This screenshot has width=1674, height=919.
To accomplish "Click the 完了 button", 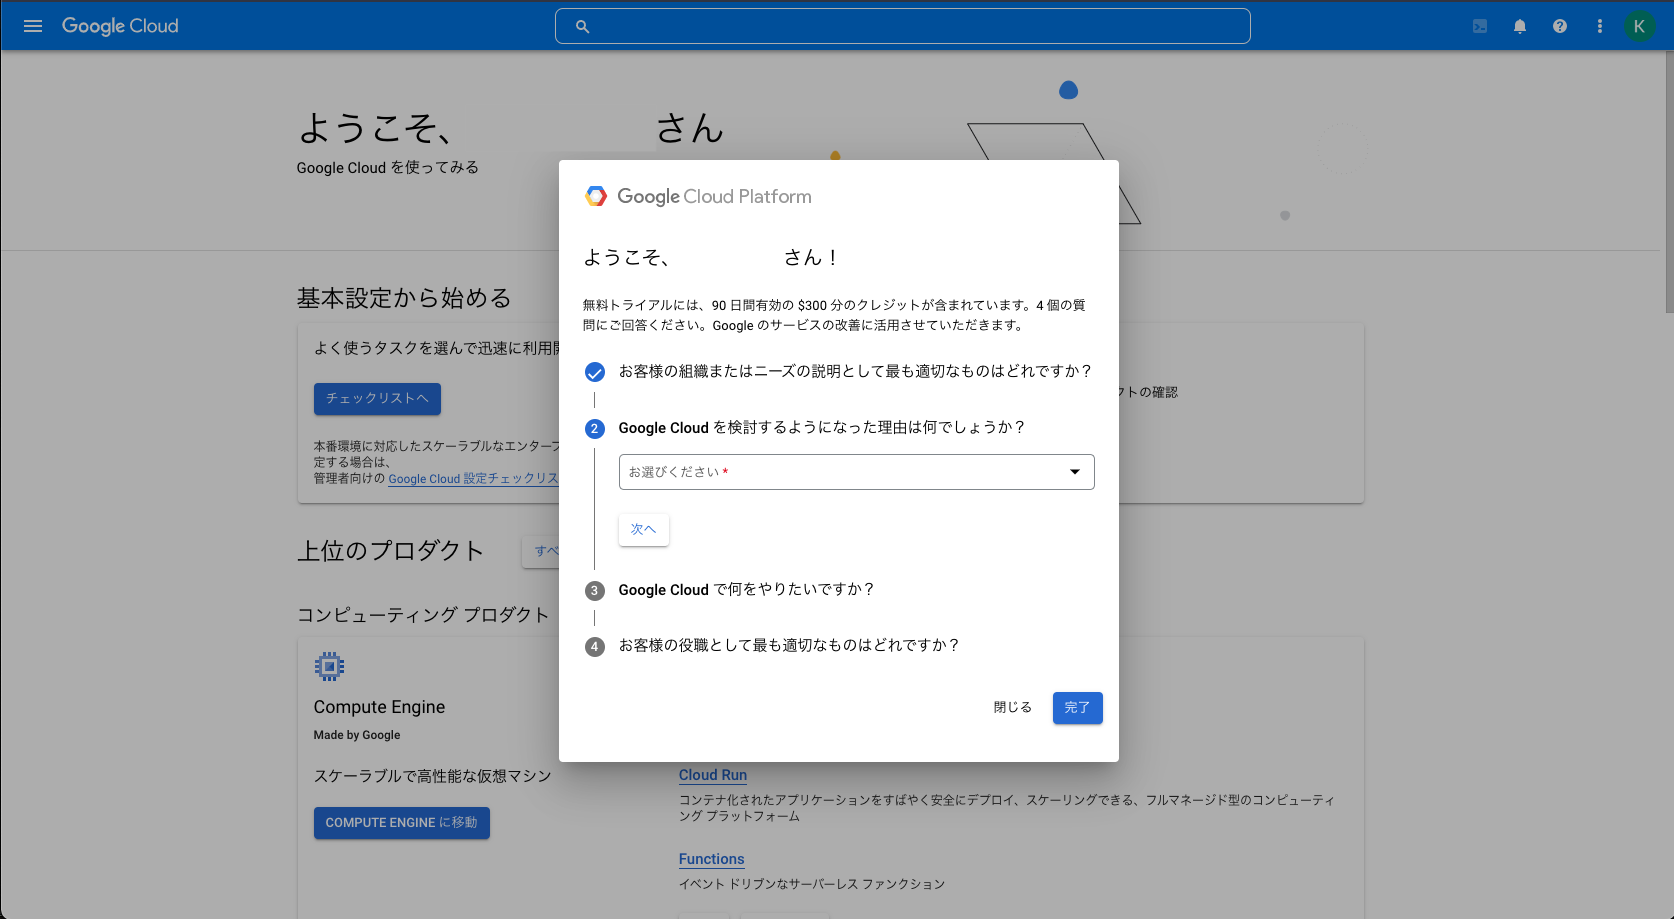I will pos(1078,708).
